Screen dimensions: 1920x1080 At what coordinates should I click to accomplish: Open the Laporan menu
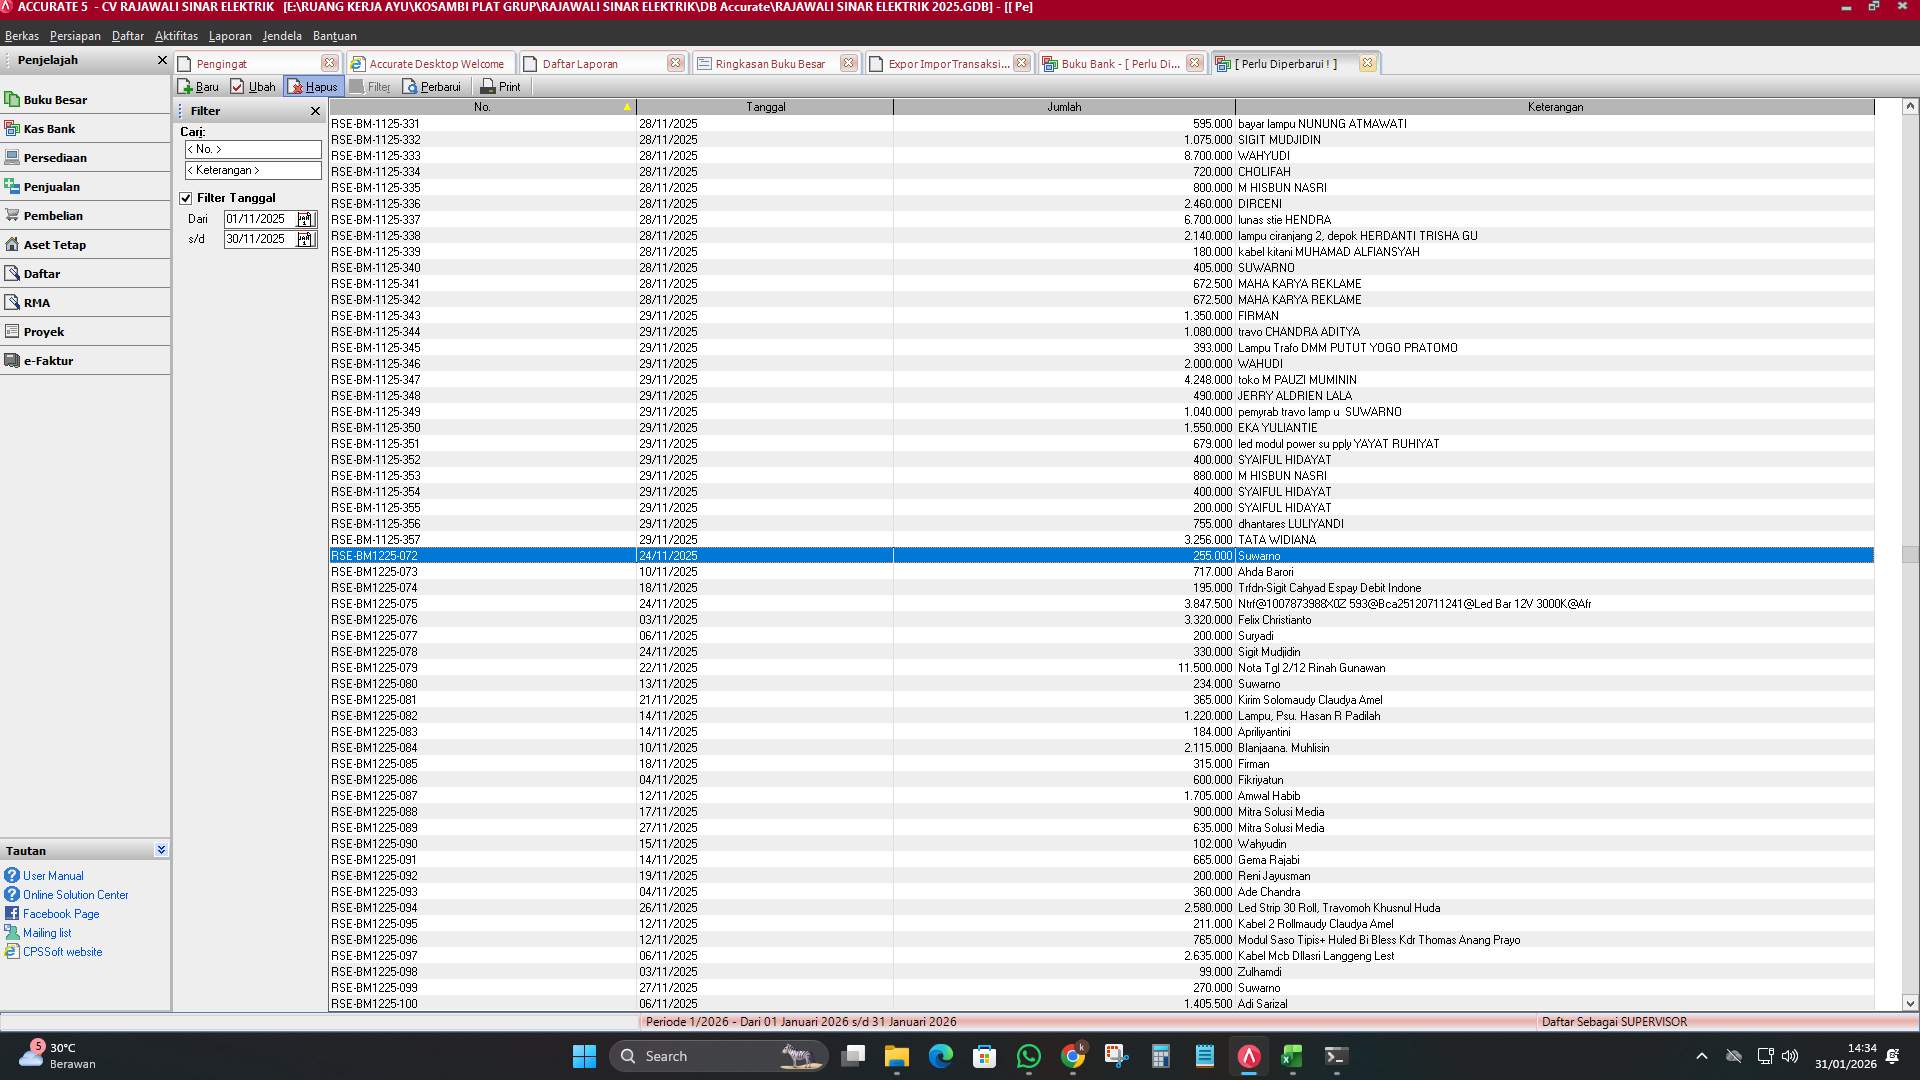click(x=230, y=35)
